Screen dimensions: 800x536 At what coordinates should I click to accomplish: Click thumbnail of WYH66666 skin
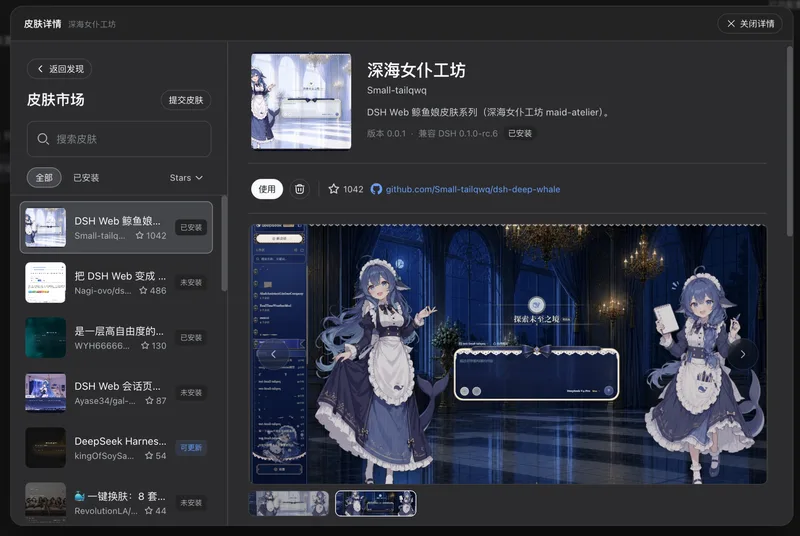point(45,338)
